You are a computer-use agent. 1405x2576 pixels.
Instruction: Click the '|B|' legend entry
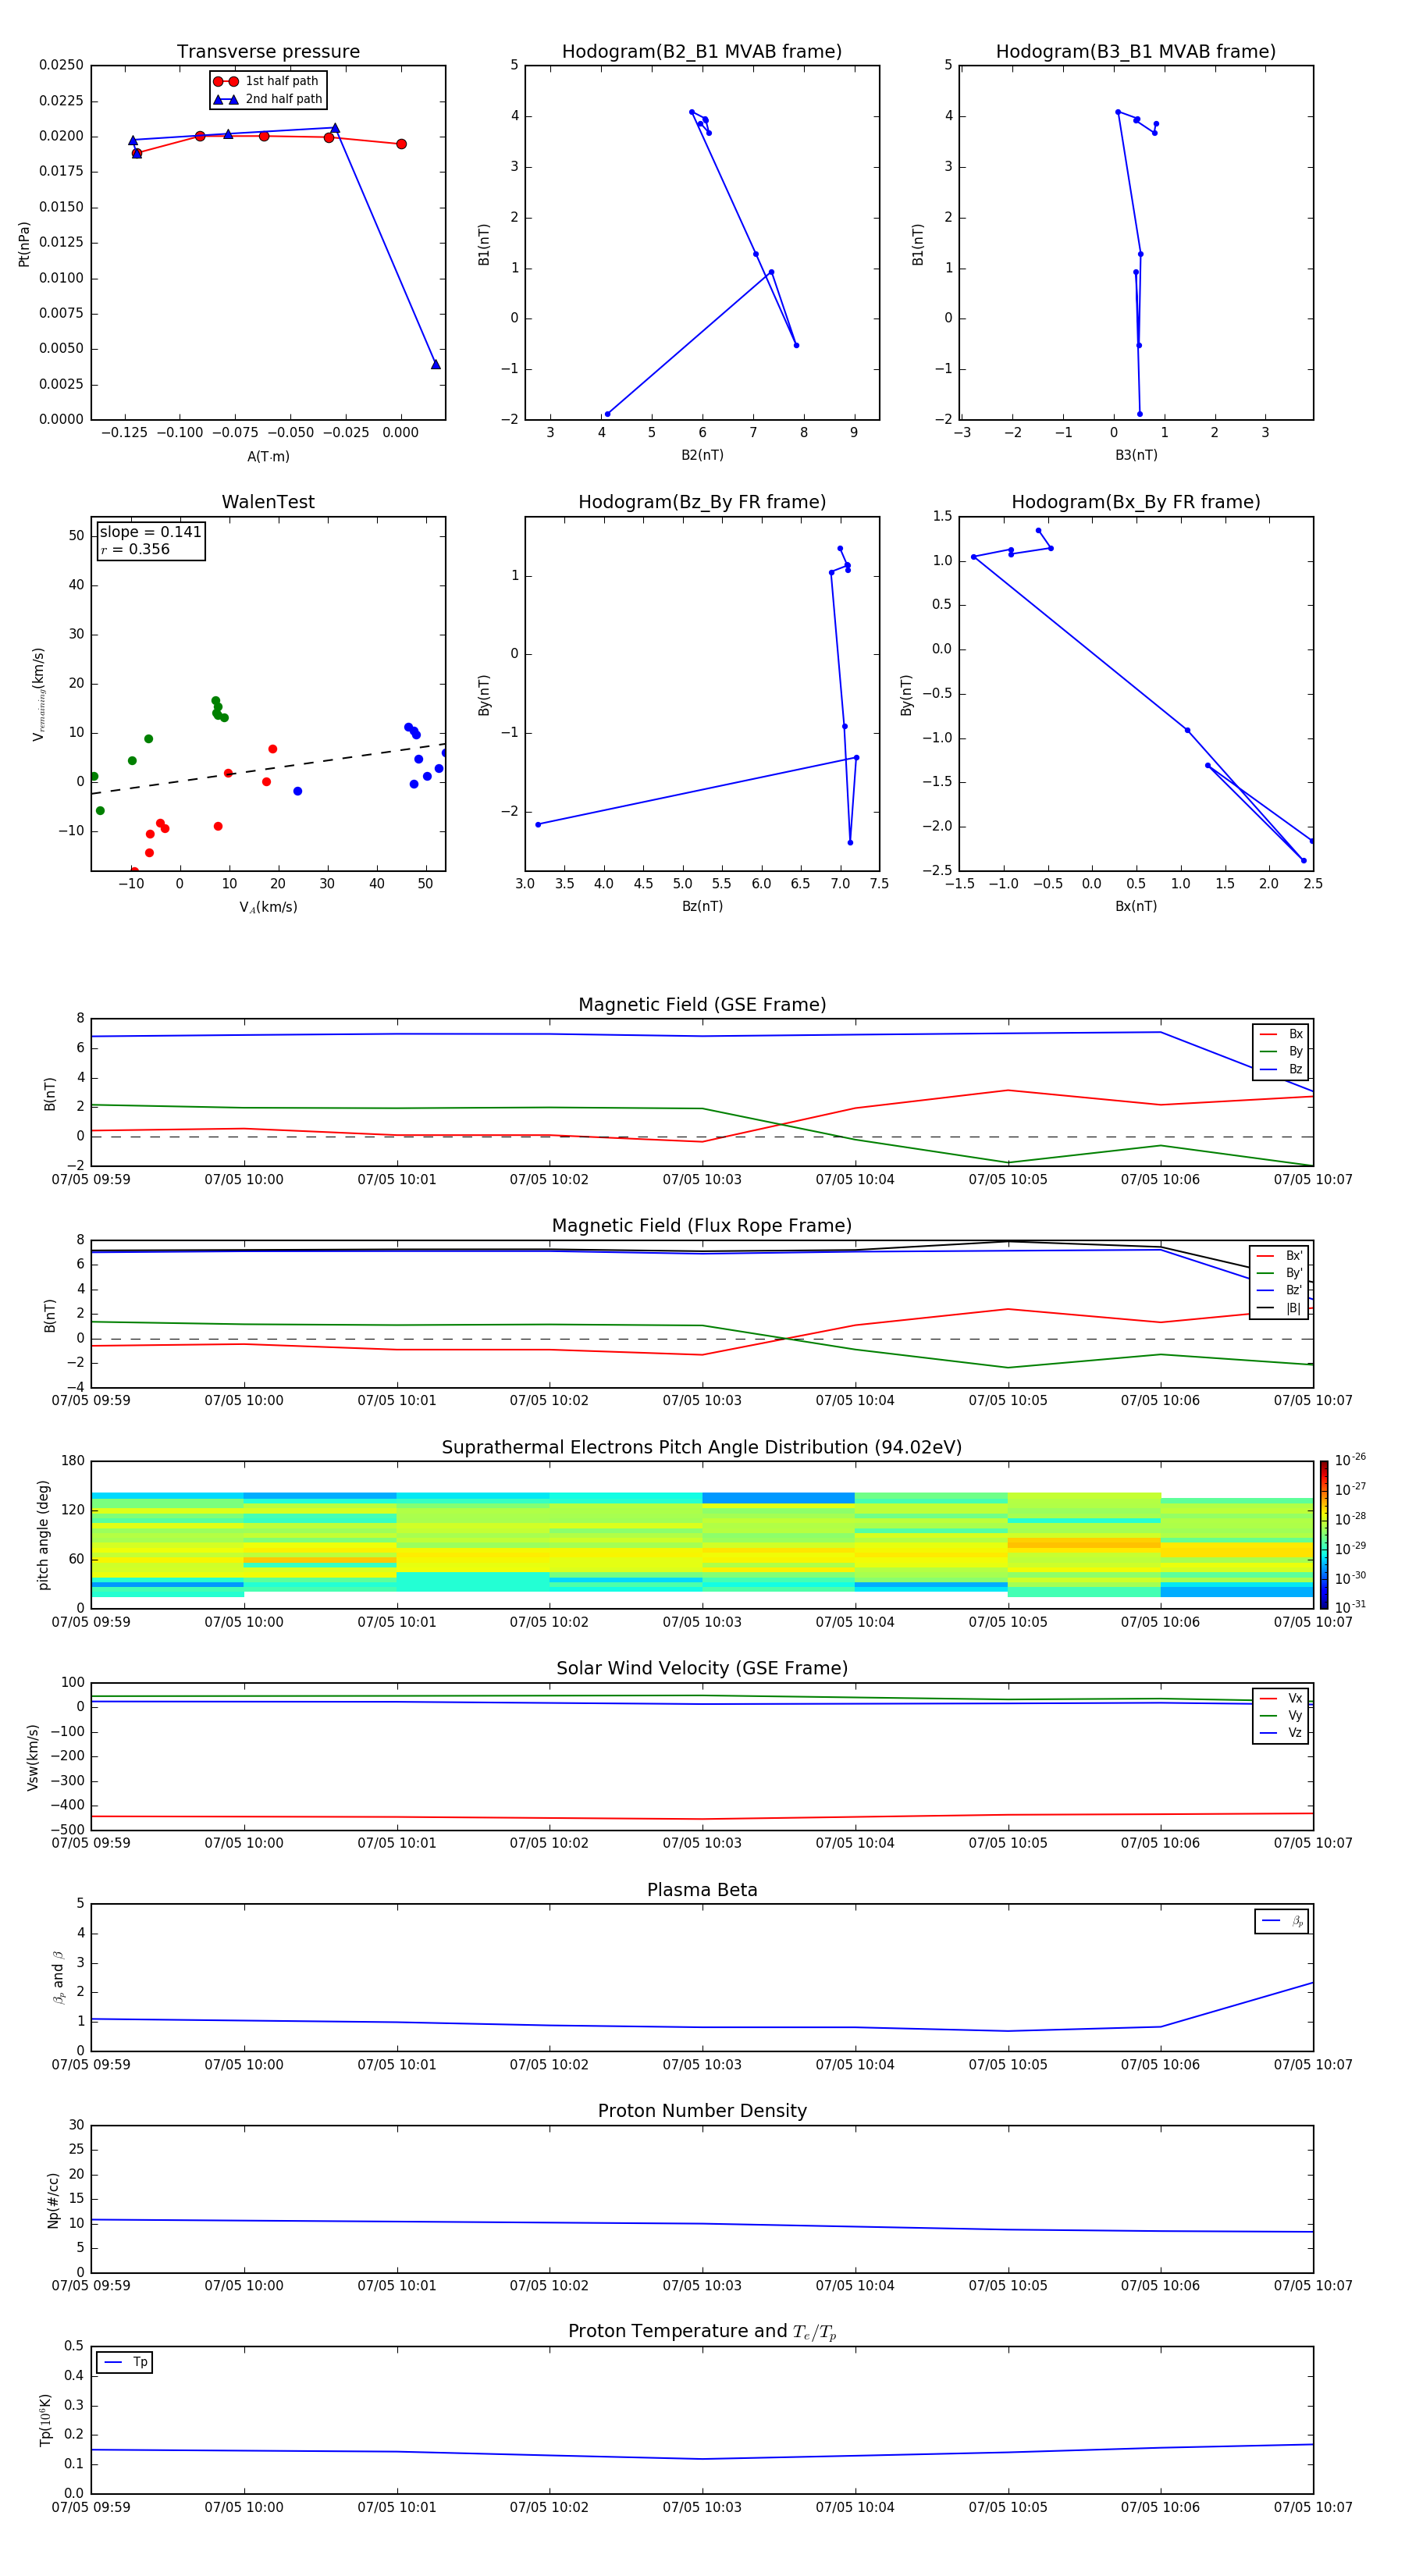(1279, 1308)
